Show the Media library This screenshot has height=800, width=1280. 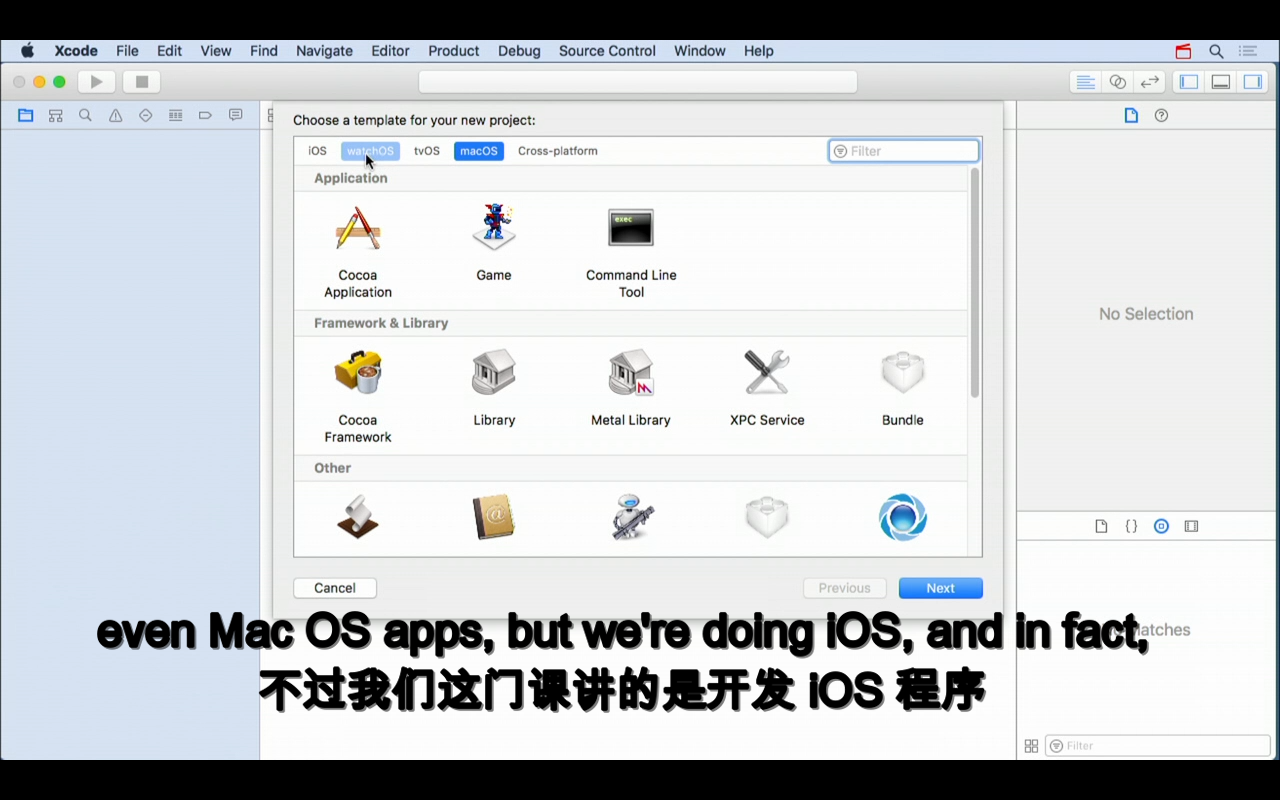click(1191, 526)
